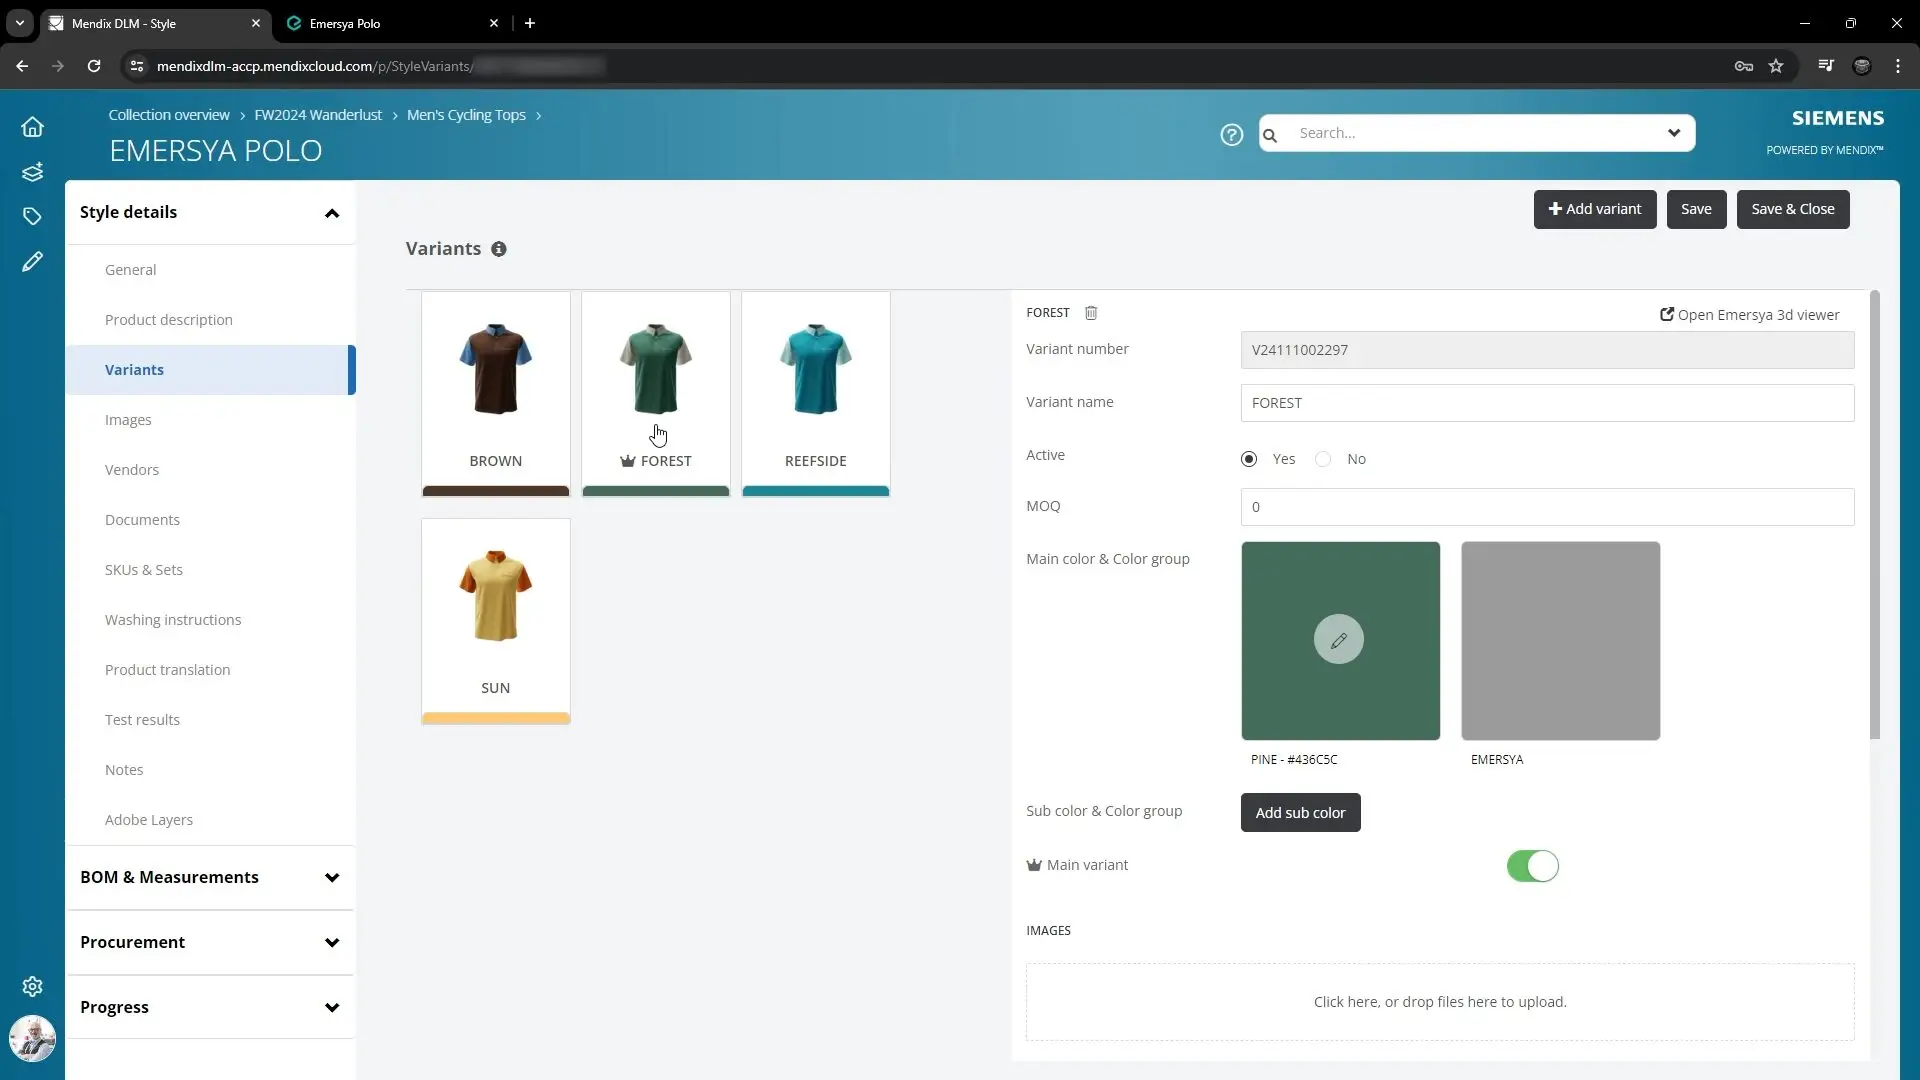Select the REEFSIDE variant card
Viewport: 1920px width, 1080px height.
click(816, 394)
